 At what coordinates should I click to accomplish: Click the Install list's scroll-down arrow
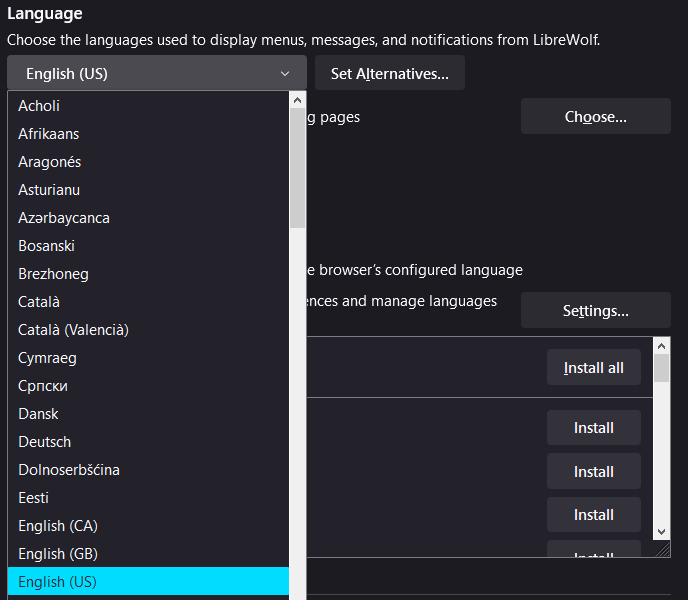661,532
